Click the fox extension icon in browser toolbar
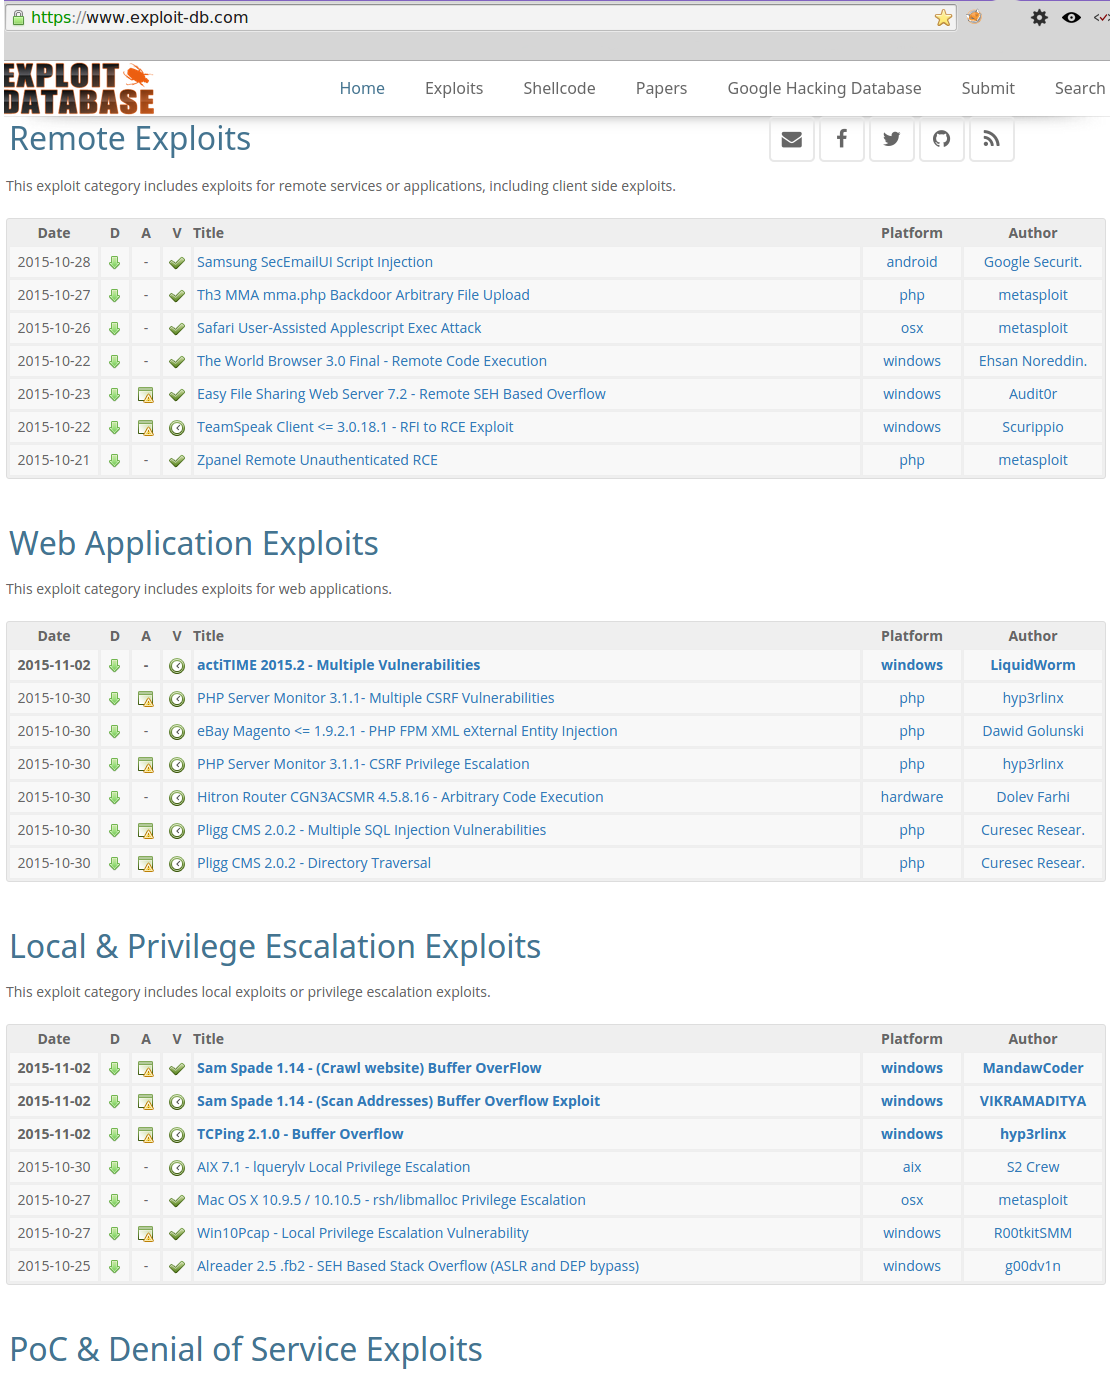The width and height of the screenshot is (1115, 1374). coord(974,17)
